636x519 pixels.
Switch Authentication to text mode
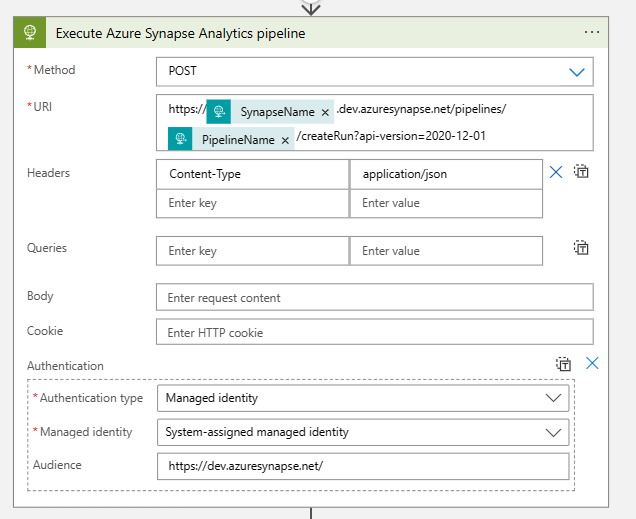(x=563, y=364)
